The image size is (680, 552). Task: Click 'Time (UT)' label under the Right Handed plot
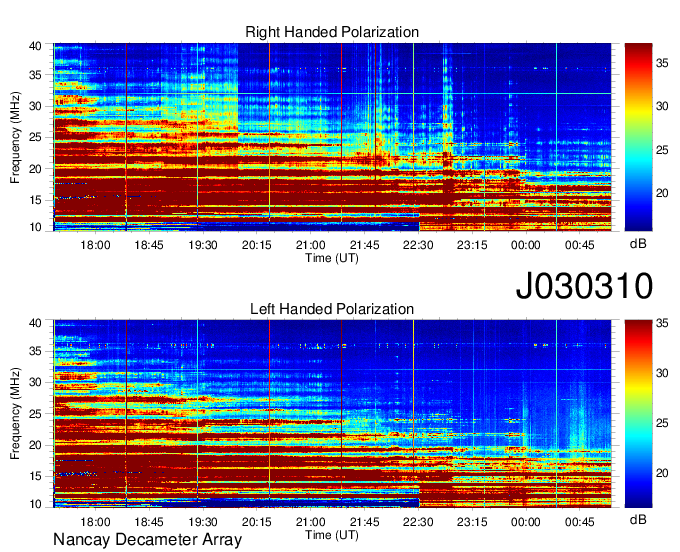tap(332, 258)
